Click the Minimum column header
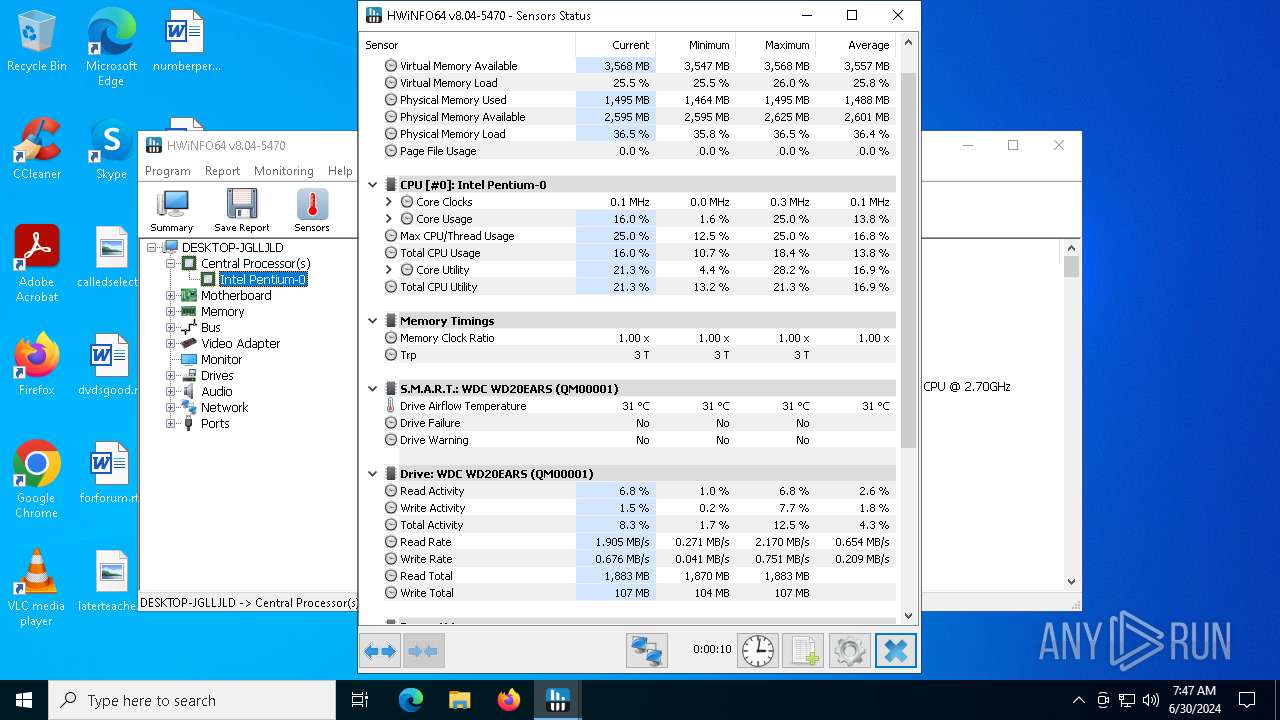 tap(695, 45)
